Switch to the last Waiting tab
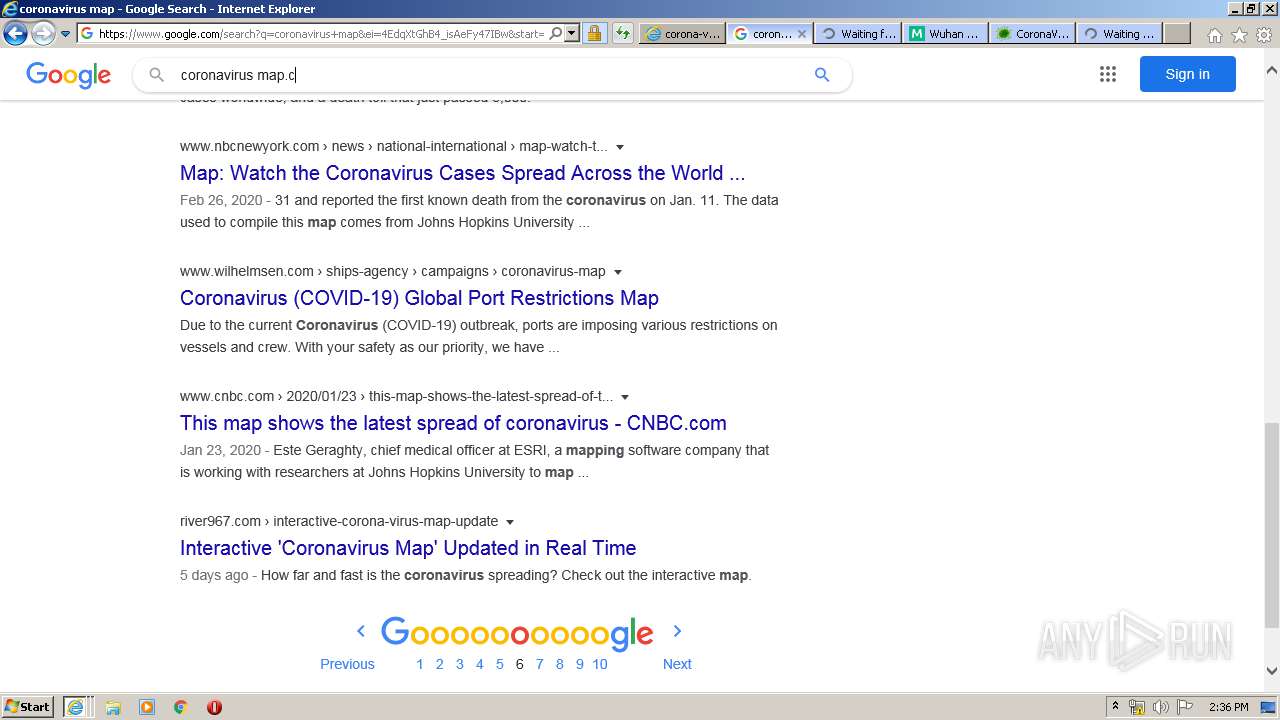Screen dimensions: 1280x720 pyautogui.click(x=1119, y=33)
